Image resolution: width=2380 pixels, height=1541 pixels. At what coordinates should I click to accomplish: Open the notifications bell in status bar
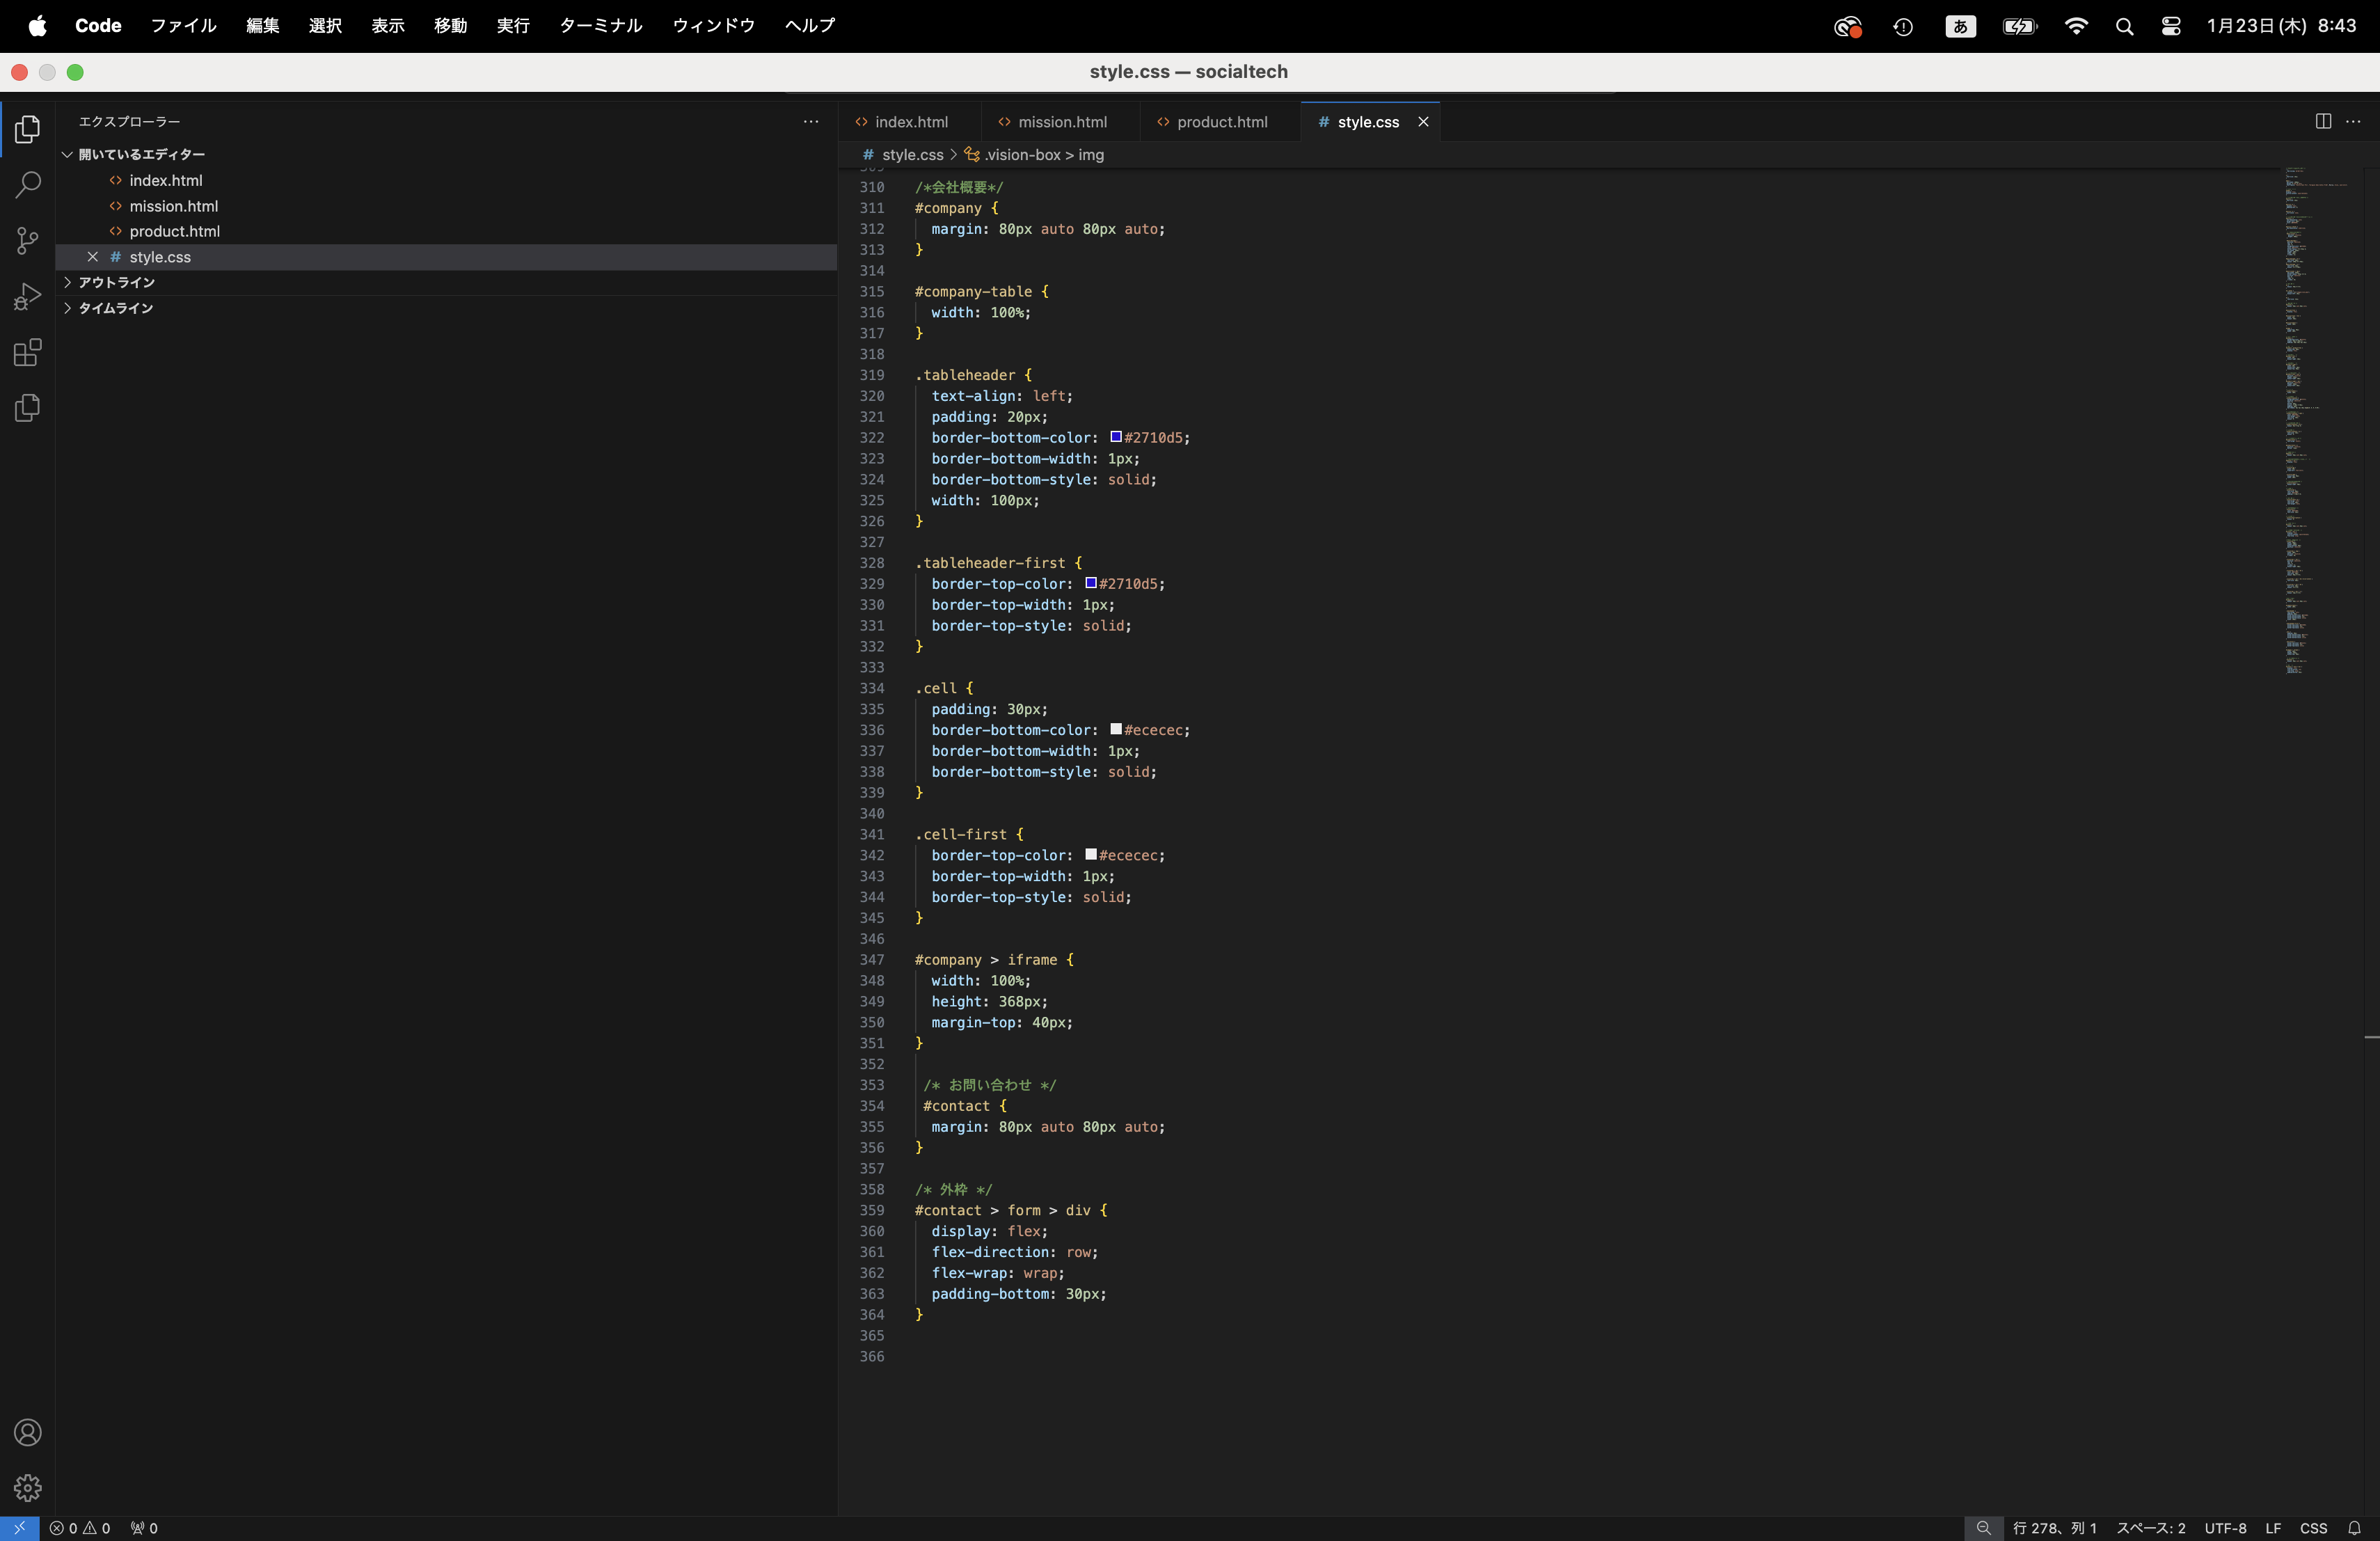click(x=2354, y=1528)
